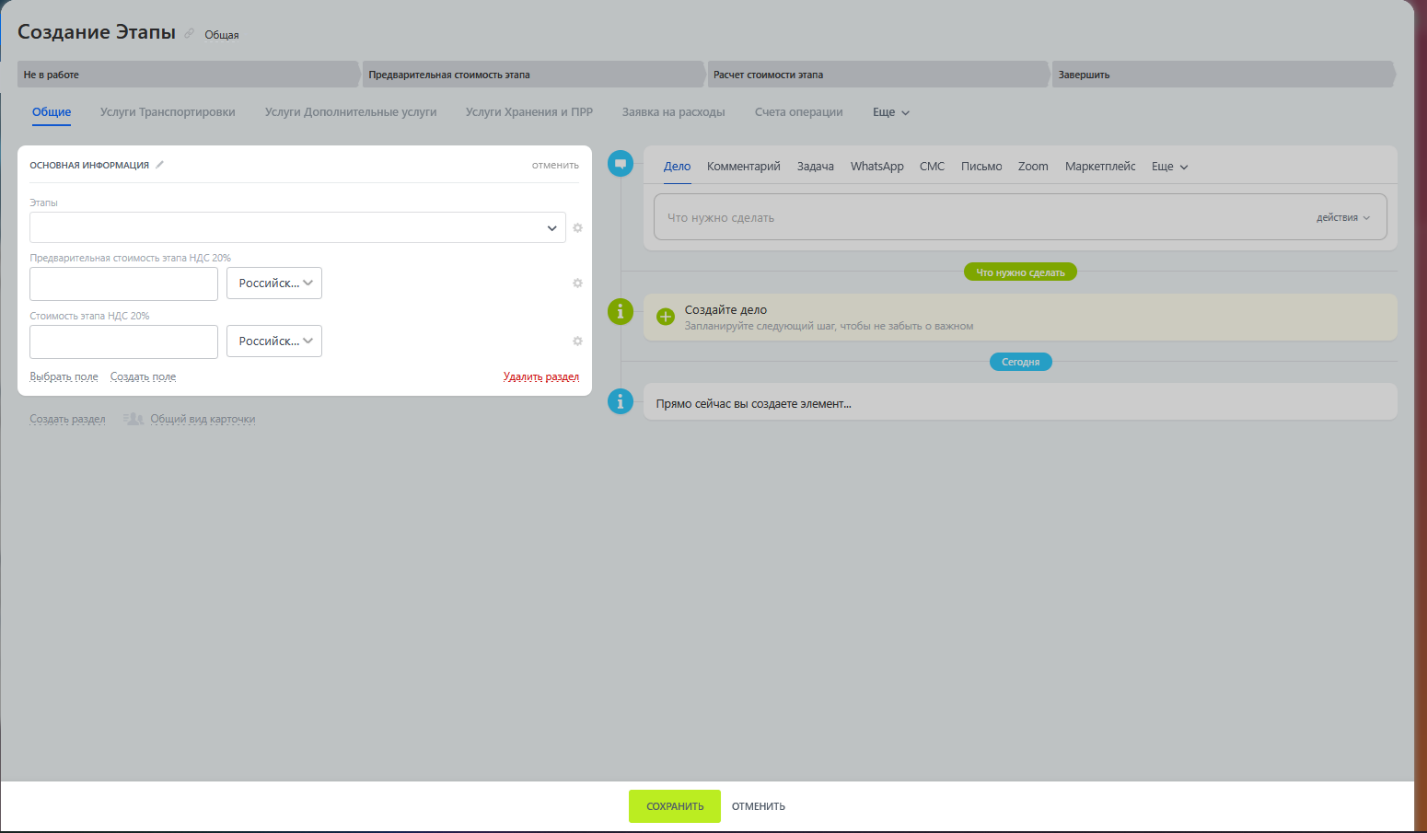Open Услуги Дополнительные услуги tab

351,112
